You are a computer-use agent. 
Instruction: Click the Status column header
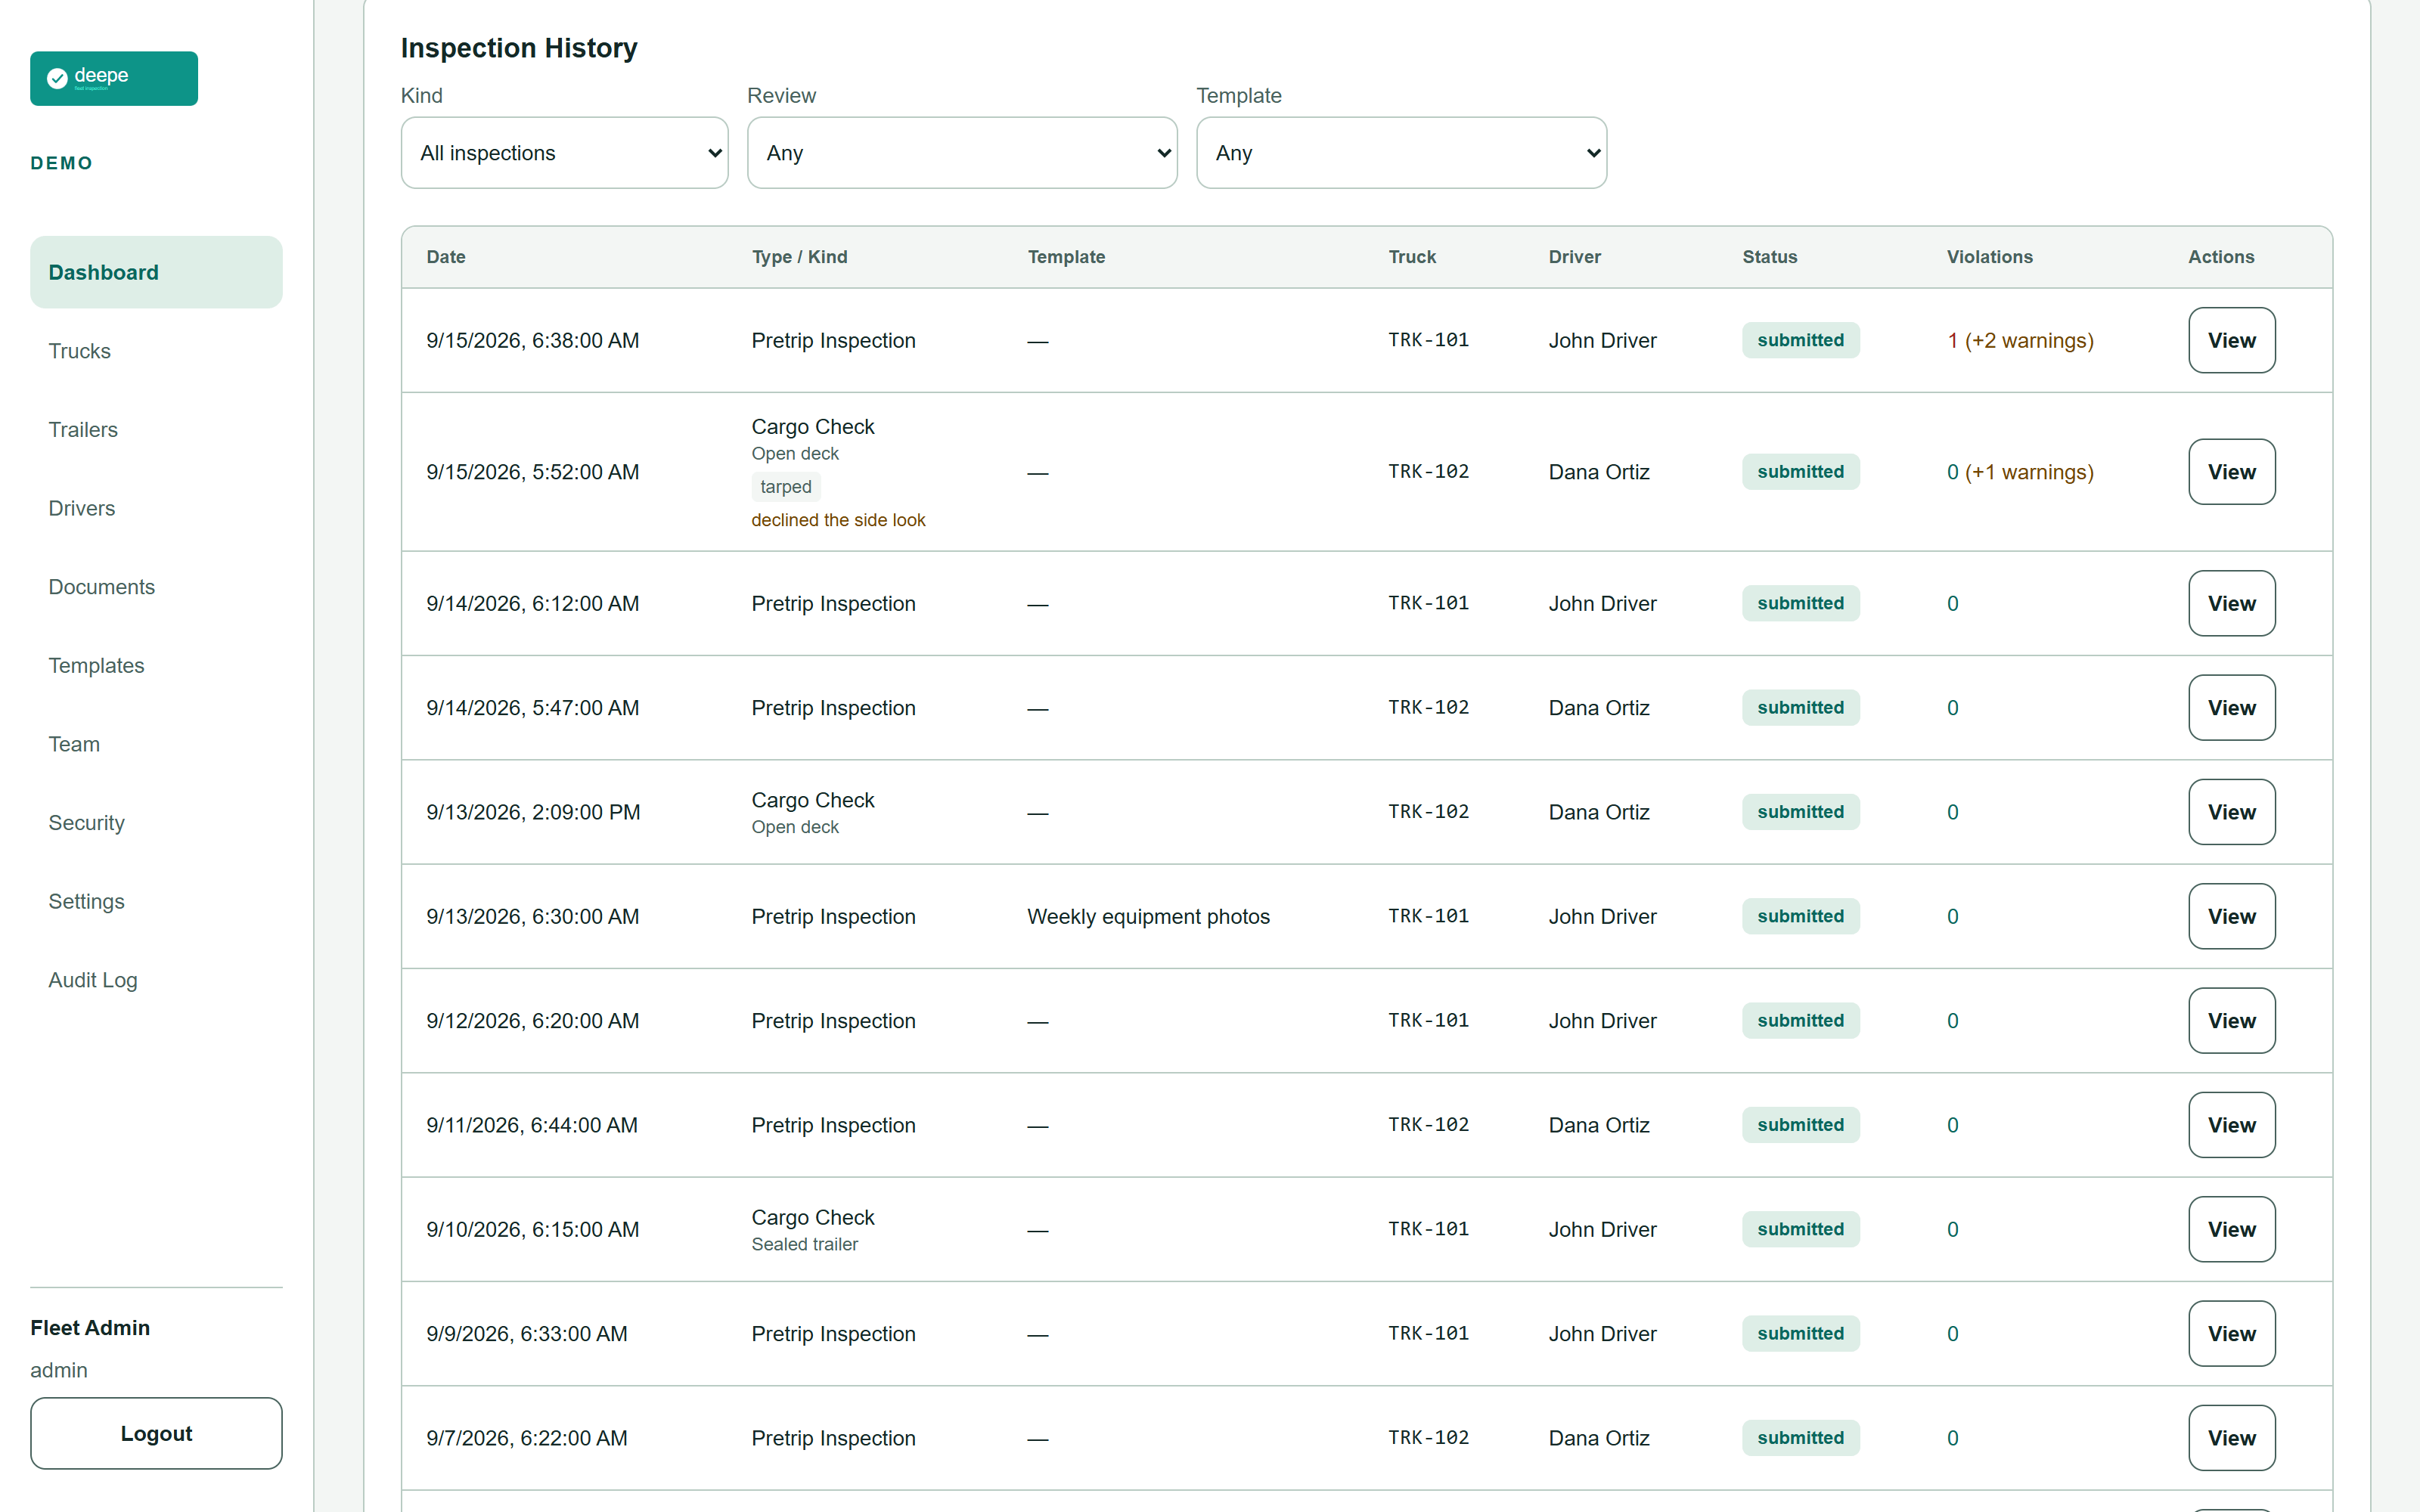[x=1770, y=257]
